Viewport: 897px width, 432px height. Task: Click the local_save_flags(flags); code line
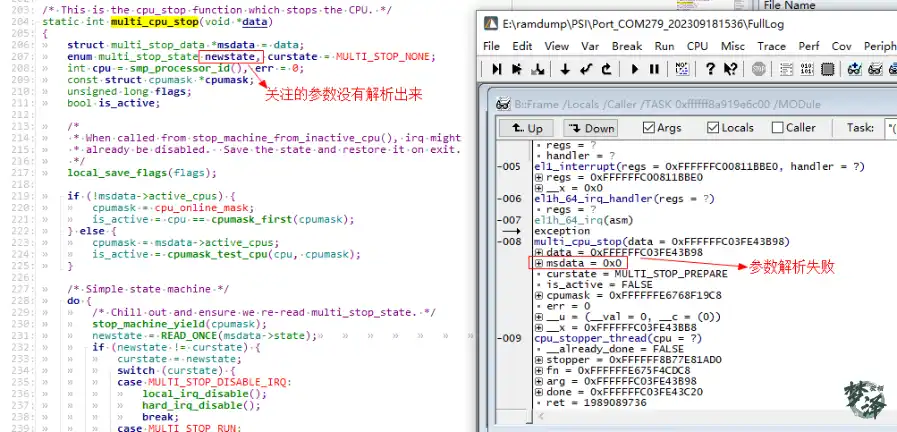point(142,173)
